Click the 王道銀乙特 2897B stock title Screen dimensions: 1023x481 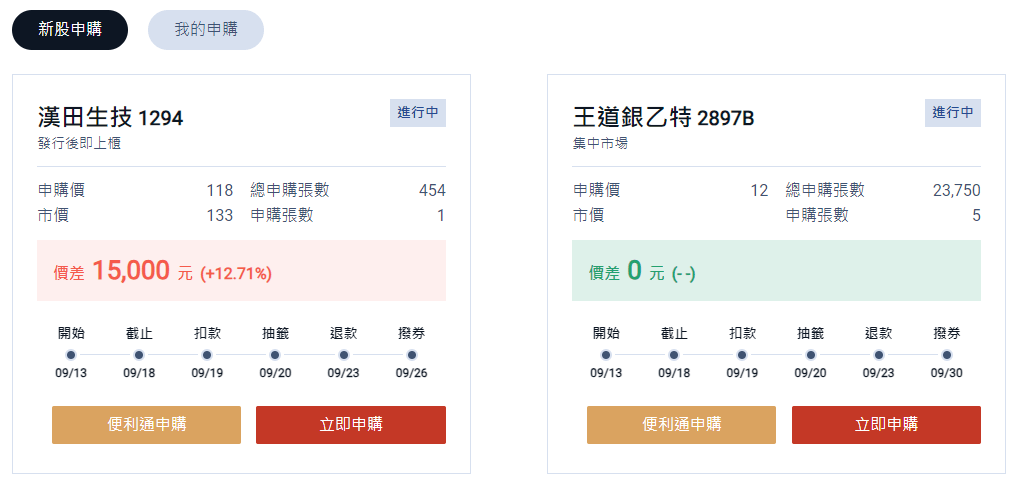pos(664,118)
